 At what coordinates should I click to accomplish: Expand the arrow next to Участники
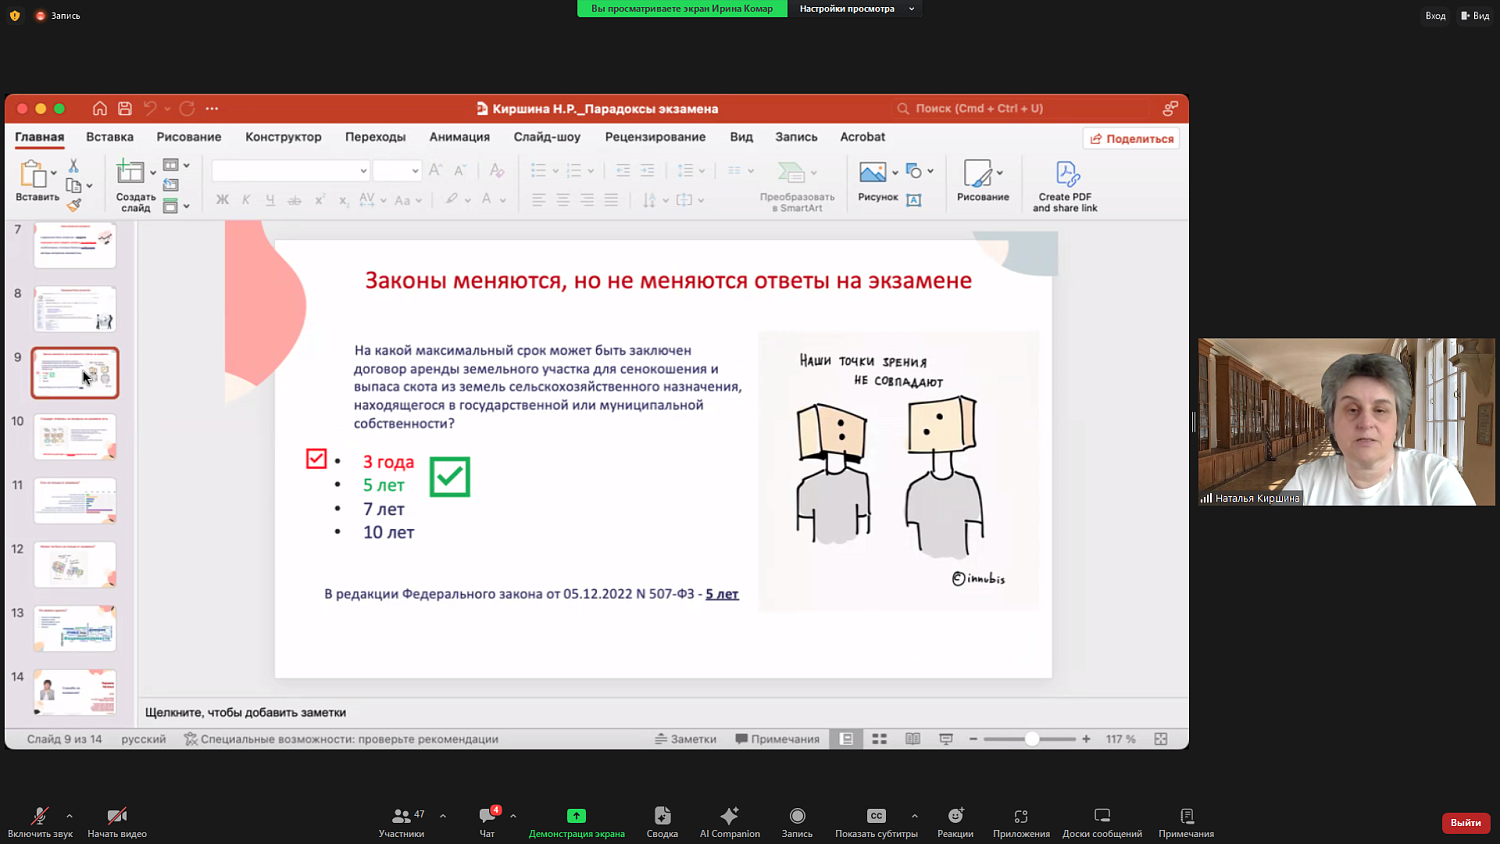(x=443, y=816)
